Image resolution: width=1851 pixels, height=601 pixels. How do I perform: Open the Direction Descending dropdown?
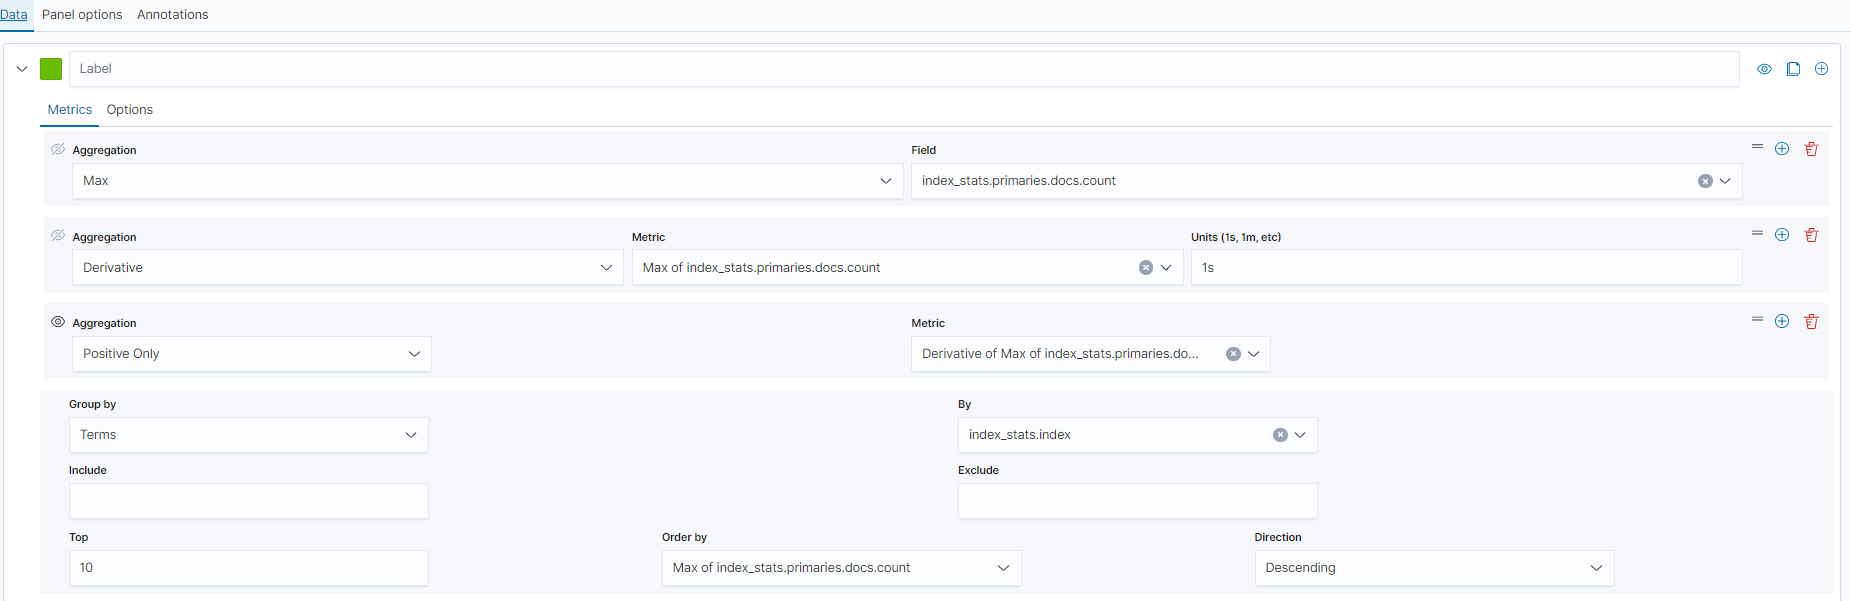point(1433,568)
